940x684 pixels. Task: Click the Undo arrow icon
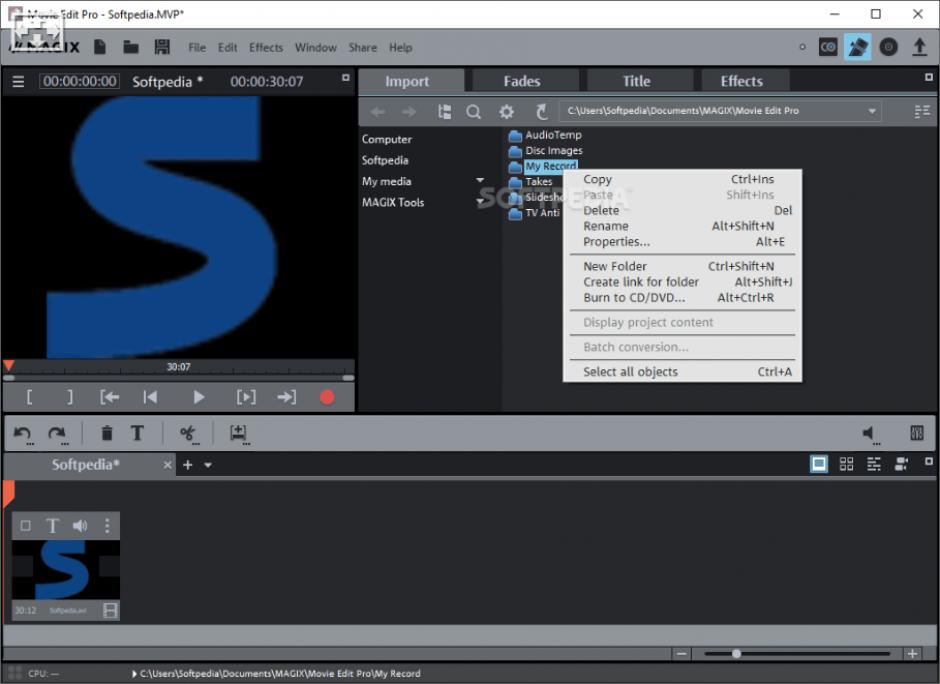(x=22, y=433)
